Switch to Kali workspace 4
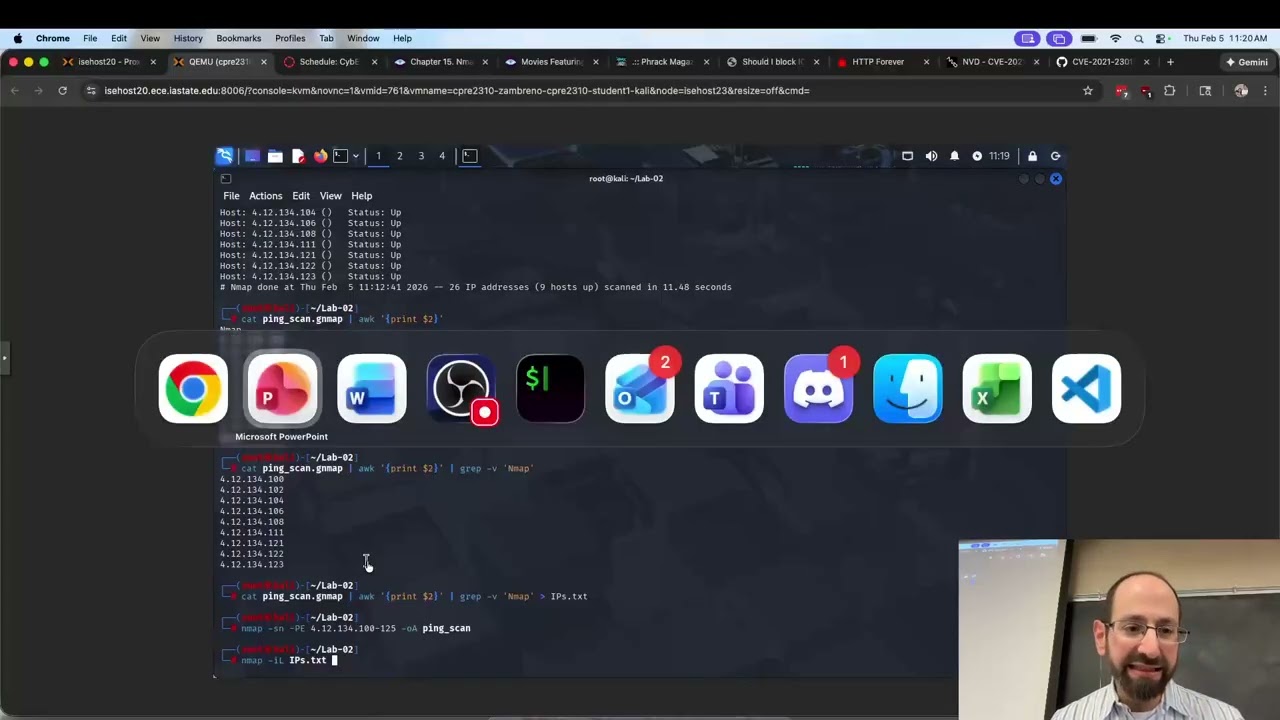The image size is (1280, 720). [442, 156]
